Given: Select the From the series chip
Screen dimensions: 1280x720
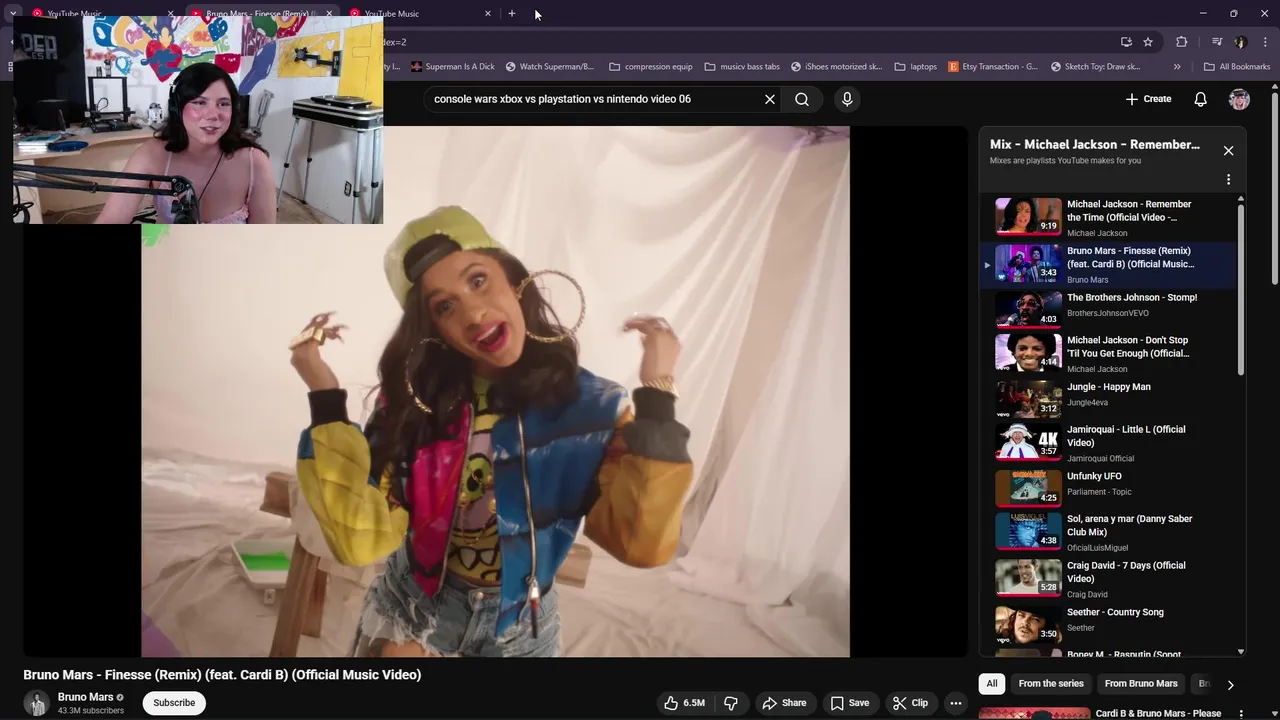Looking at the screenshot, I should [x=1051, y=684].
